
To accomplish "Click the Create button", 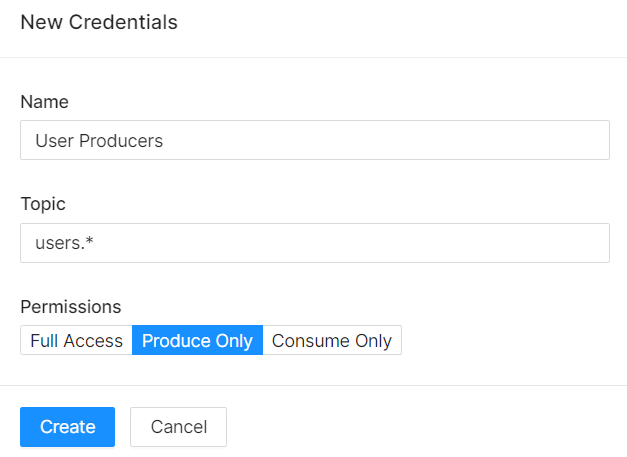I will point(68,427).
